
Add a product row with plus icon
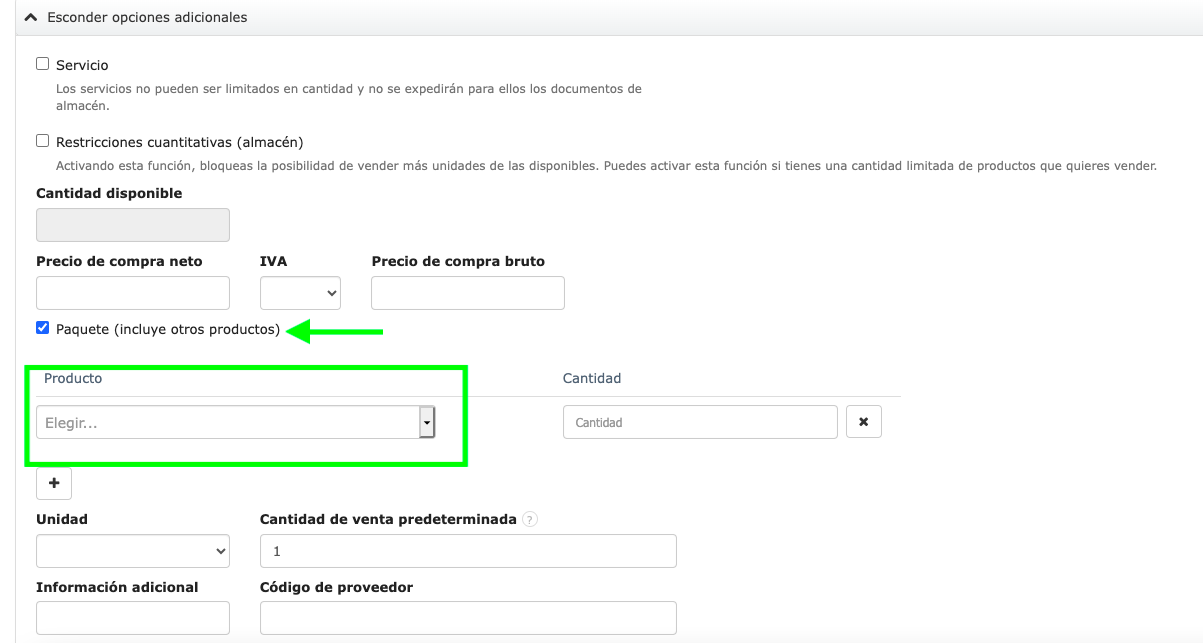pyautogui.click(x=54, y=483)
